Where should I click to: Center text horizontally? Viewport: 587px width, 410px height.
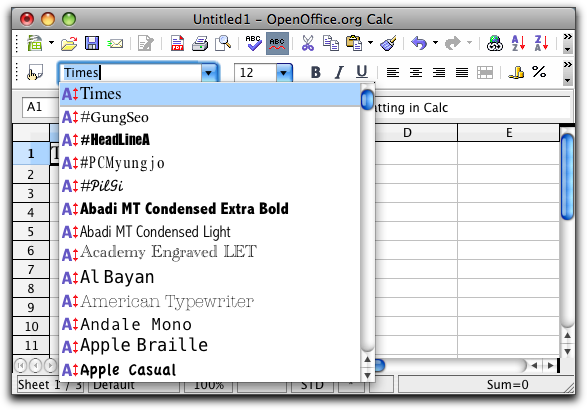tap(416, 72)
